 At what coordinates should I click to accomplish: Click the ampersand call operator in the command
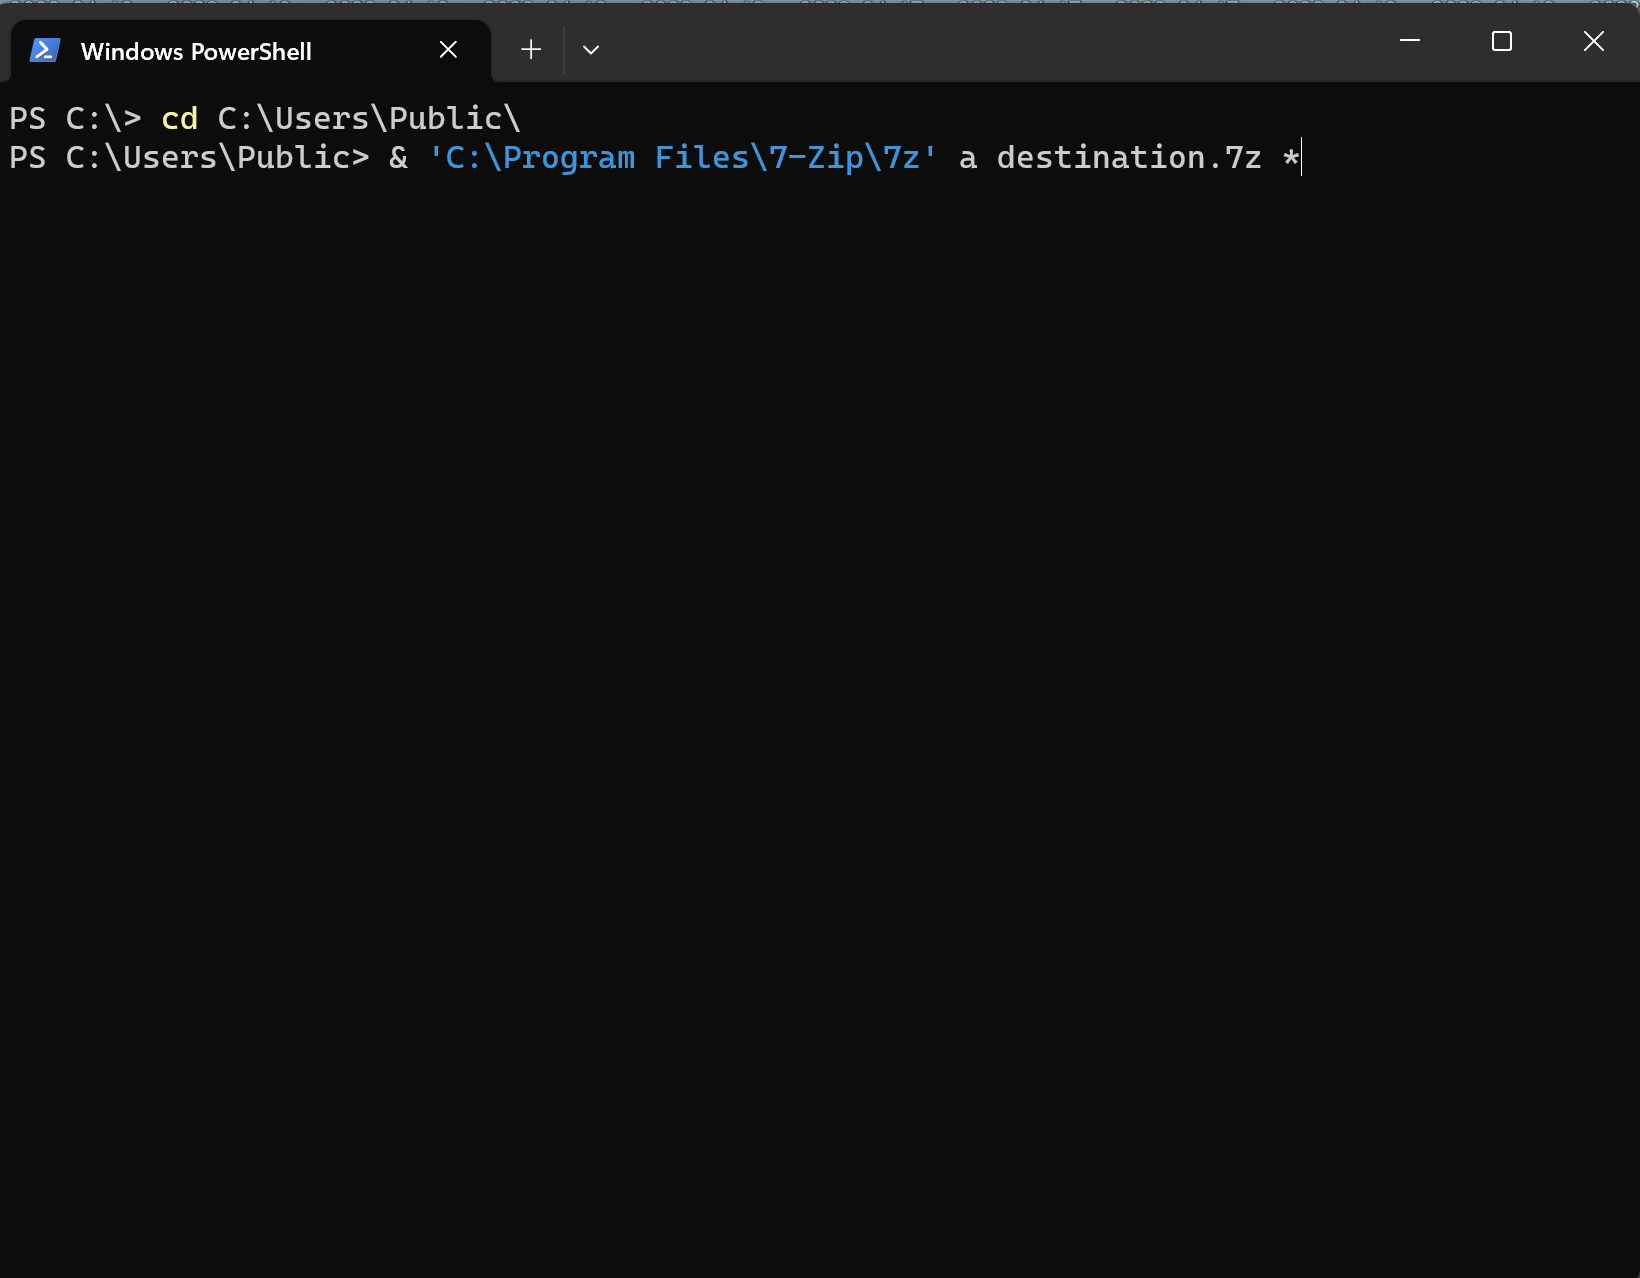tap(397, 157)
